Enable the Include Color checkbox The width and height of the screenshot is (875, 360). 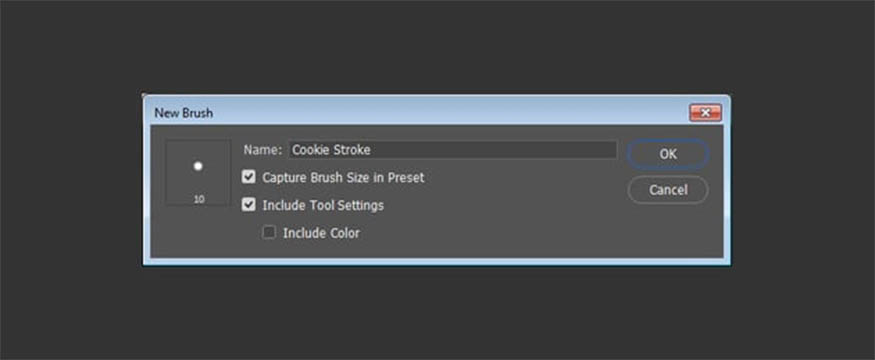click(269, 233)
